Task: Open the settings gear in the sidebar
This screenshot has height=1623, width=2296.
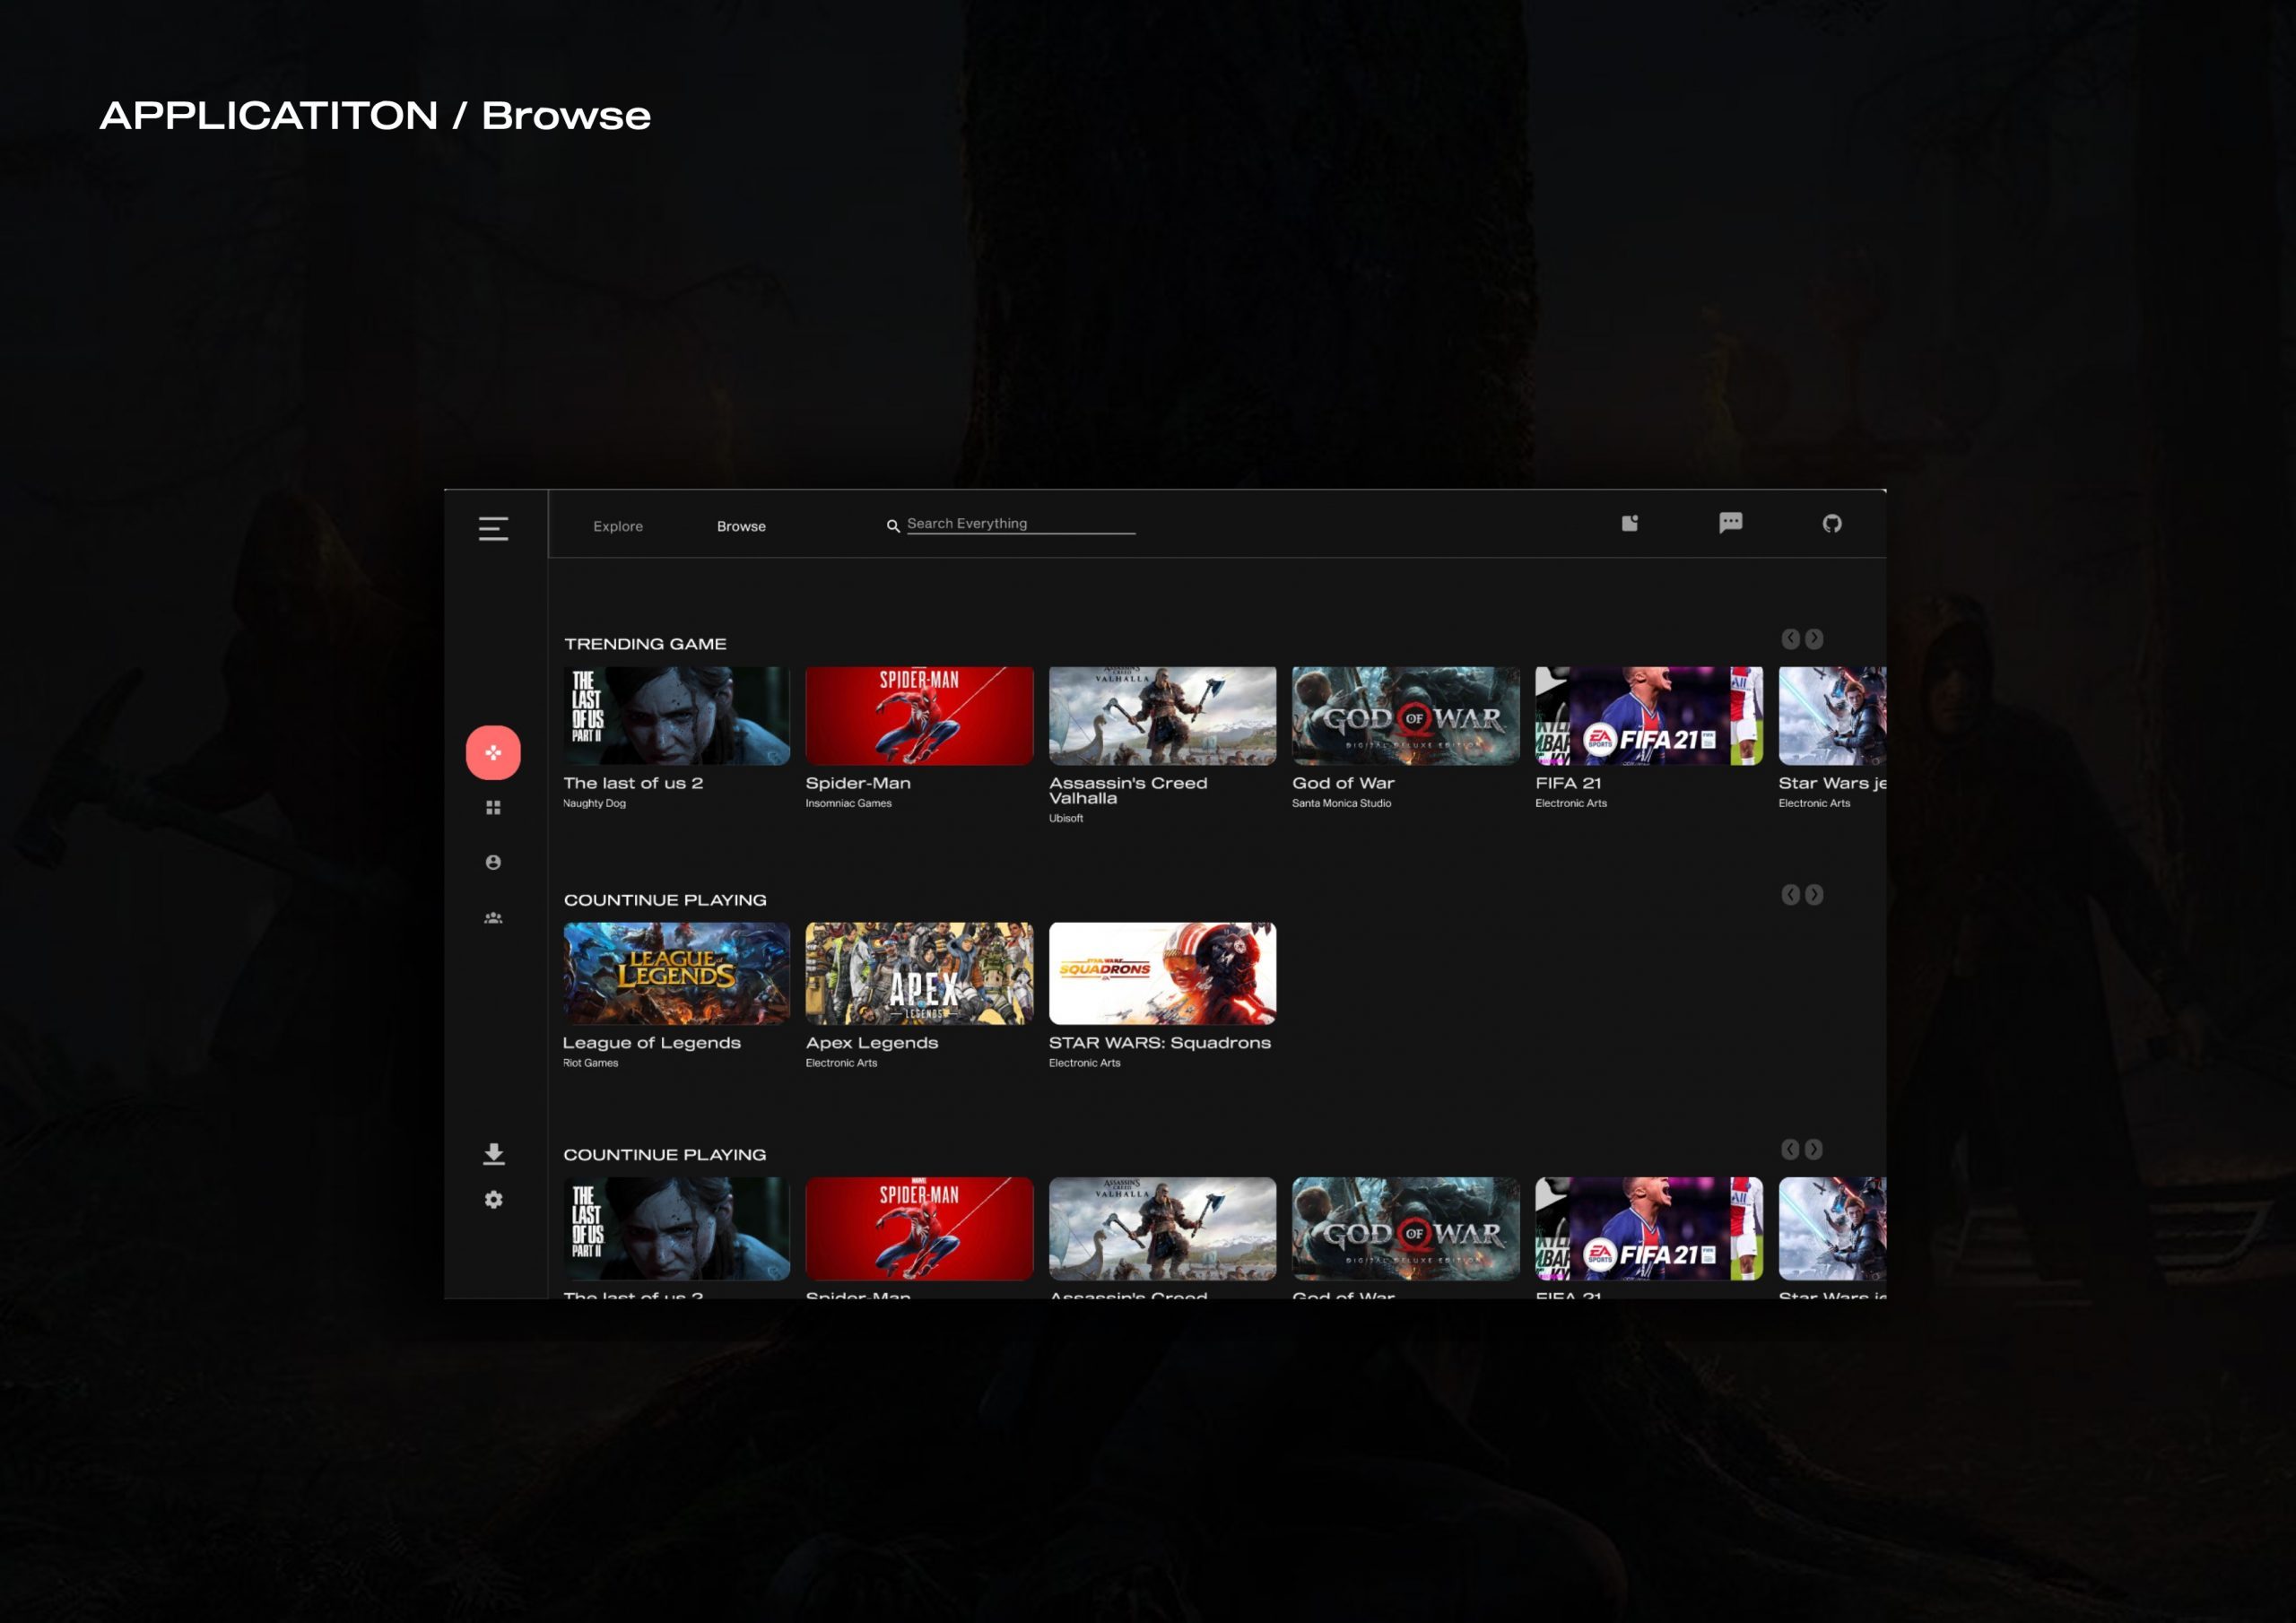Action: (493, 1199)
